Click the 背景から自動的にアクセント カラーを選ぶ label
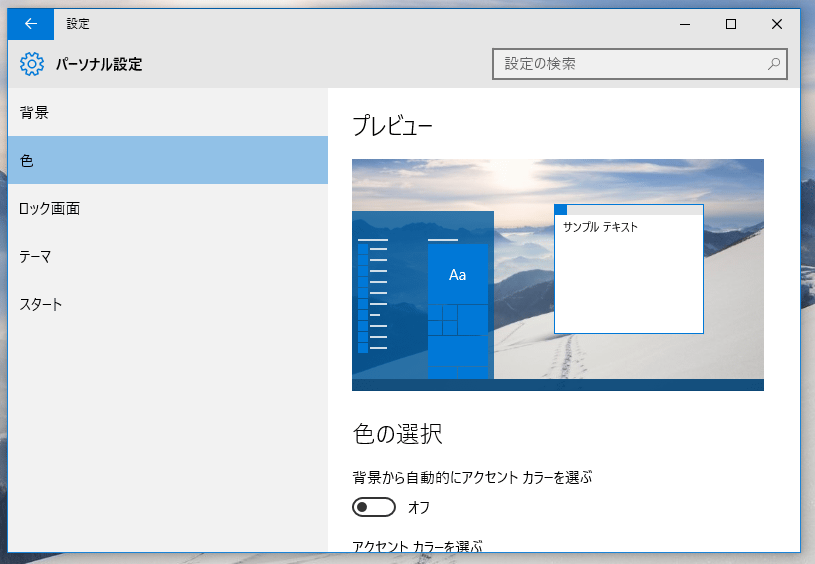Image resolution: width=815 pixels, height=564 pixels. tap(472, 477)
